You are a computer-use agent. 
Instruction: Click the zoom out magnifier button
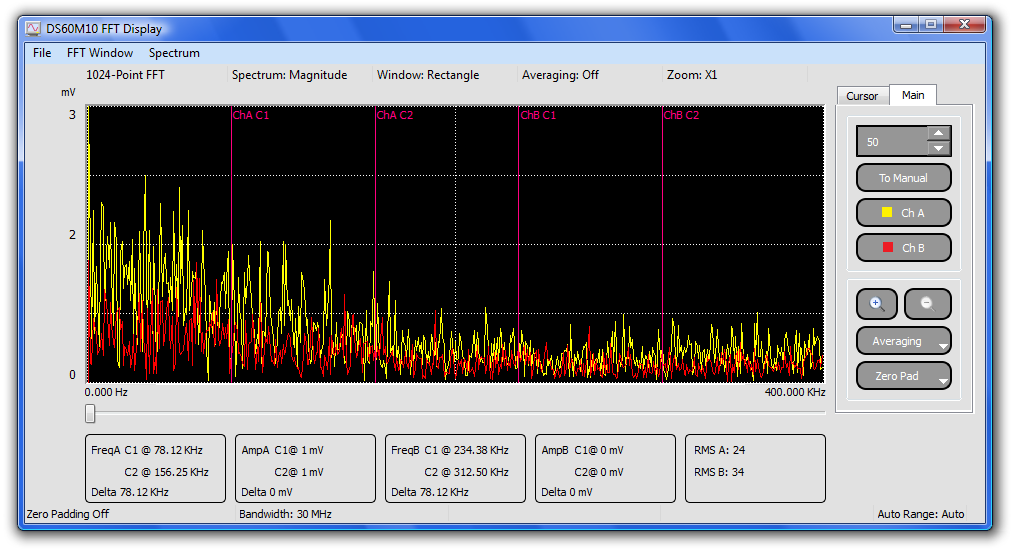(927, 304)
